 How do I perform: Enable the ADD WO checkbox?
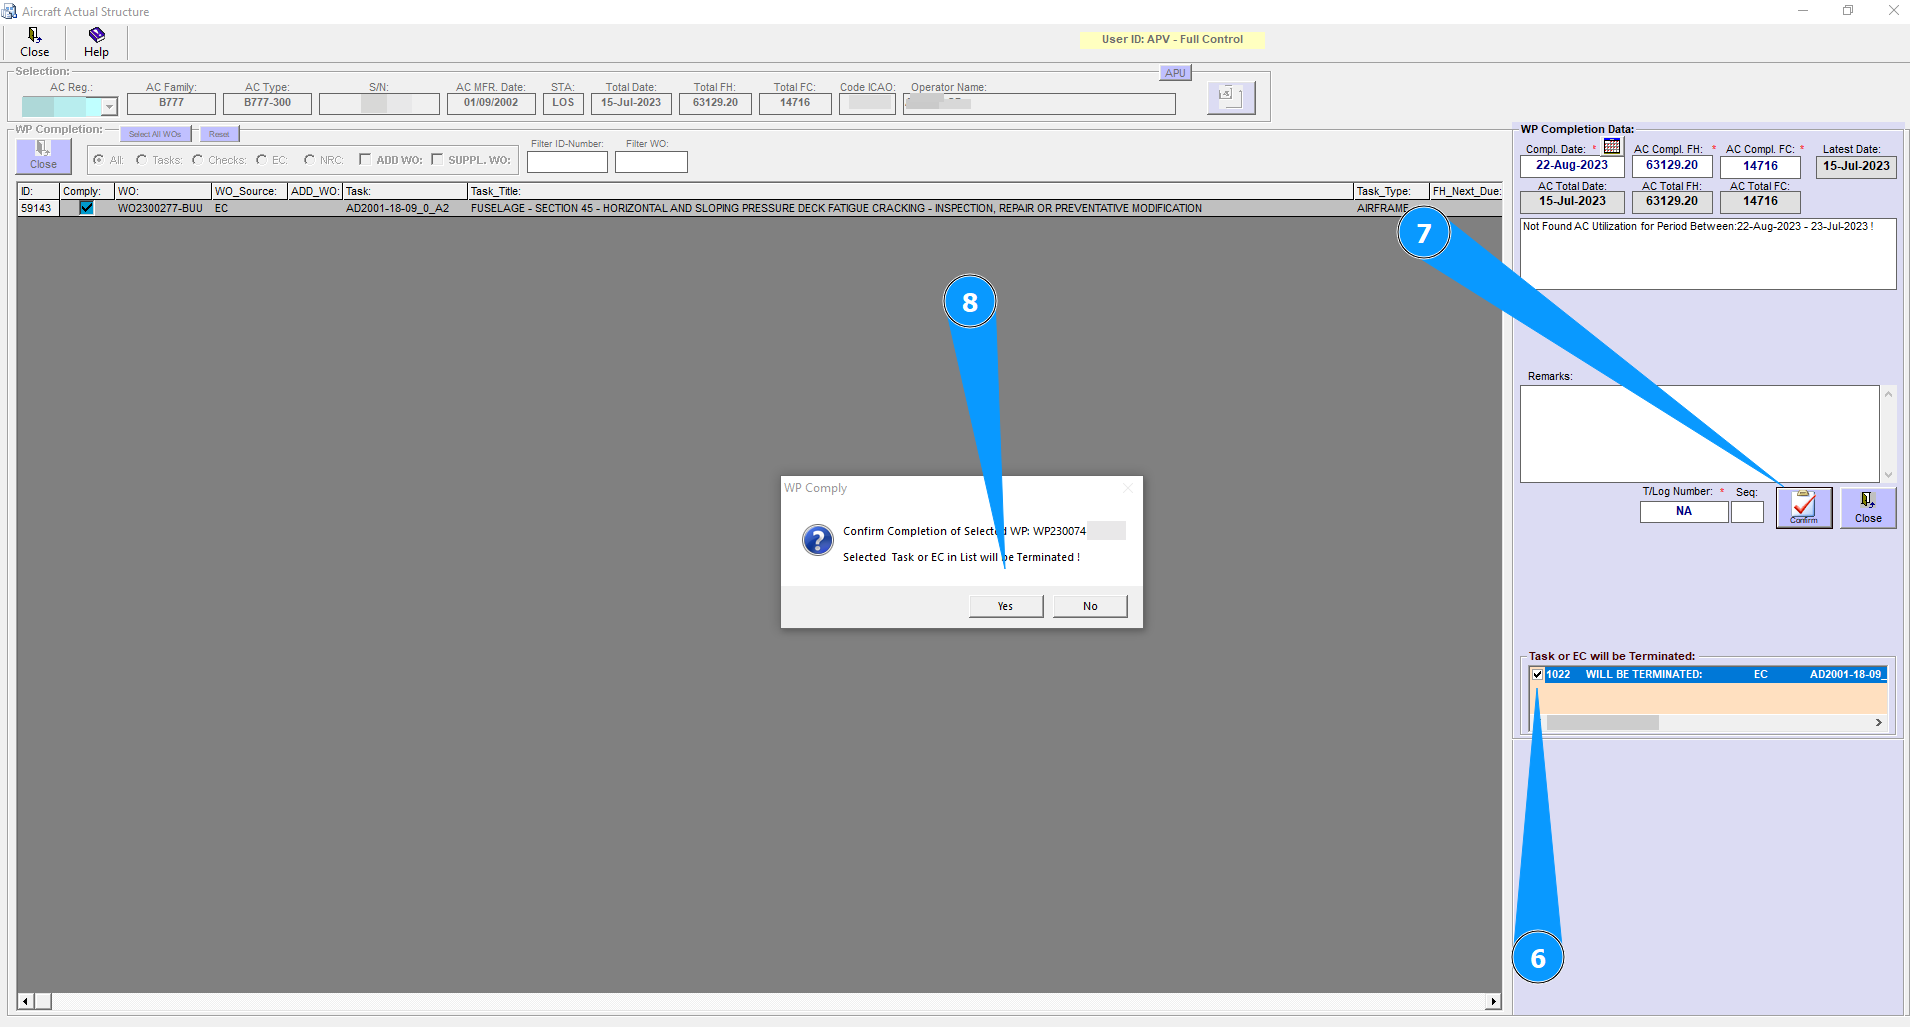(365, 159)
